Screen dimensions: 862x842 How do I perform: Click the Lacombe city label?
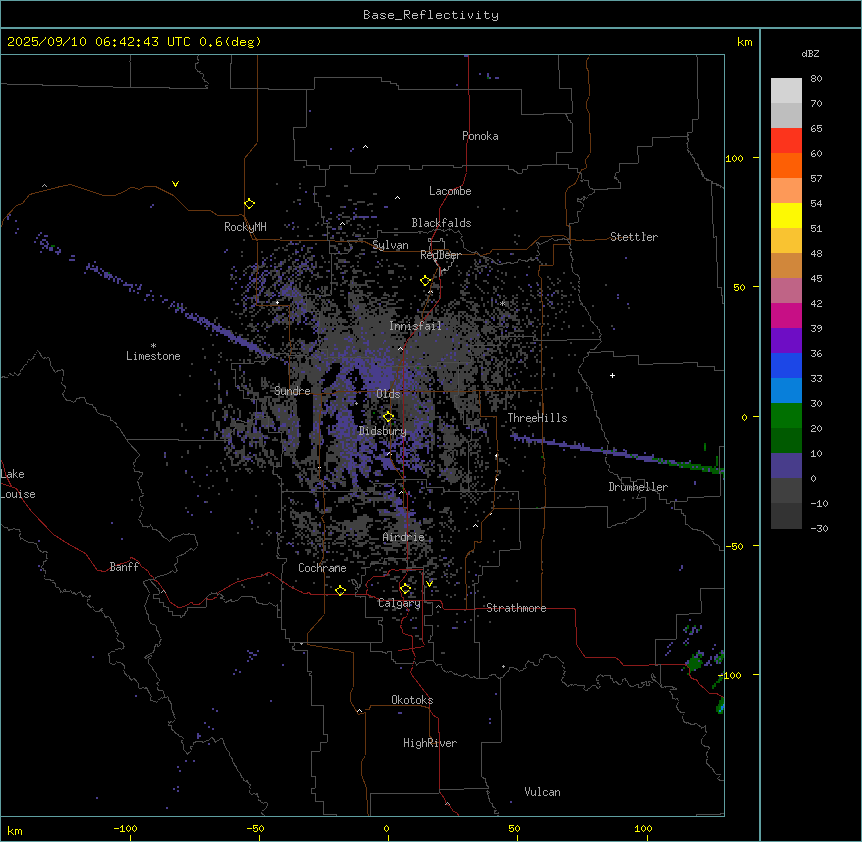[450, 191]
